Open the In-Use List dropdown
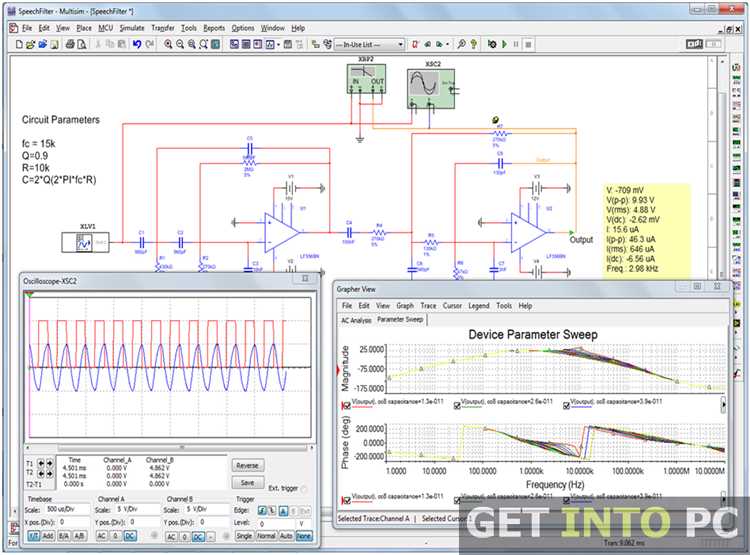The image size is (750, 555). tap(369, 44)
